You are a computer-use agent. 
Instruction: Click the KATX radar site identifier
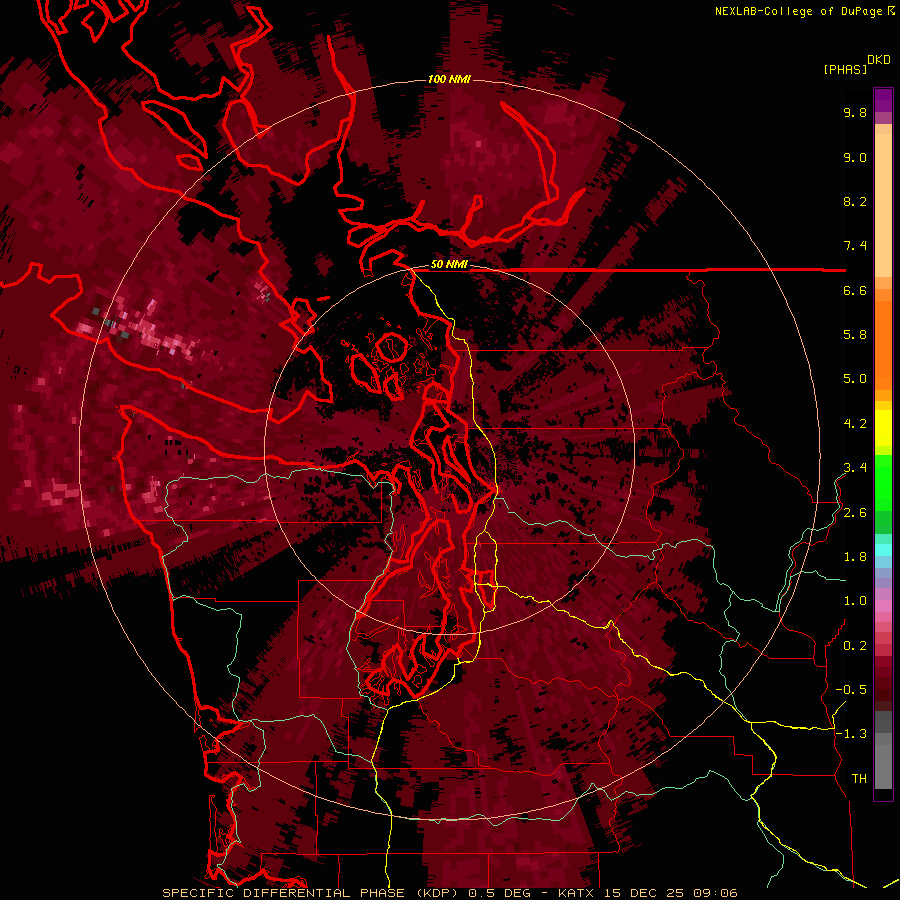(575, 893)
